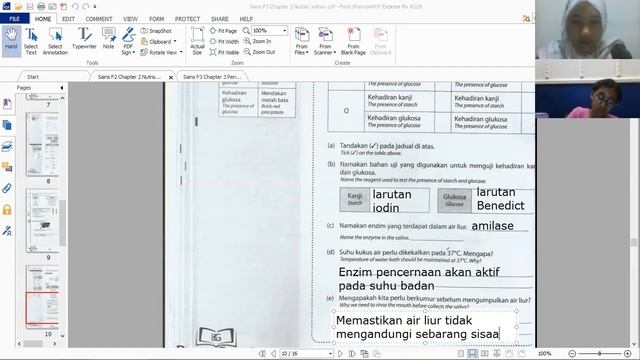The image size is (640, 360).
Task: Activate the Select Text tool
Action: pyautogui.click(x=31, y=41)
